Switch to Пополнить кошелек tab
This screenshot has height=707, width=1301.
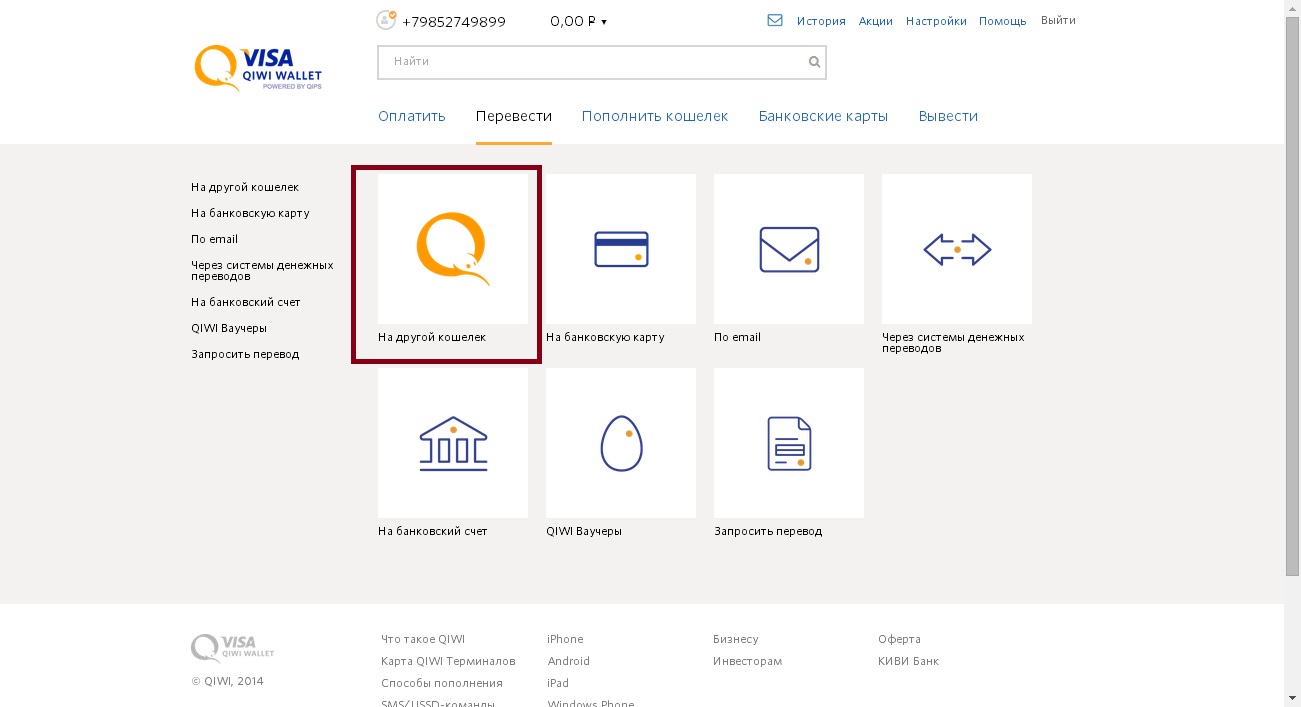point(655,116)
